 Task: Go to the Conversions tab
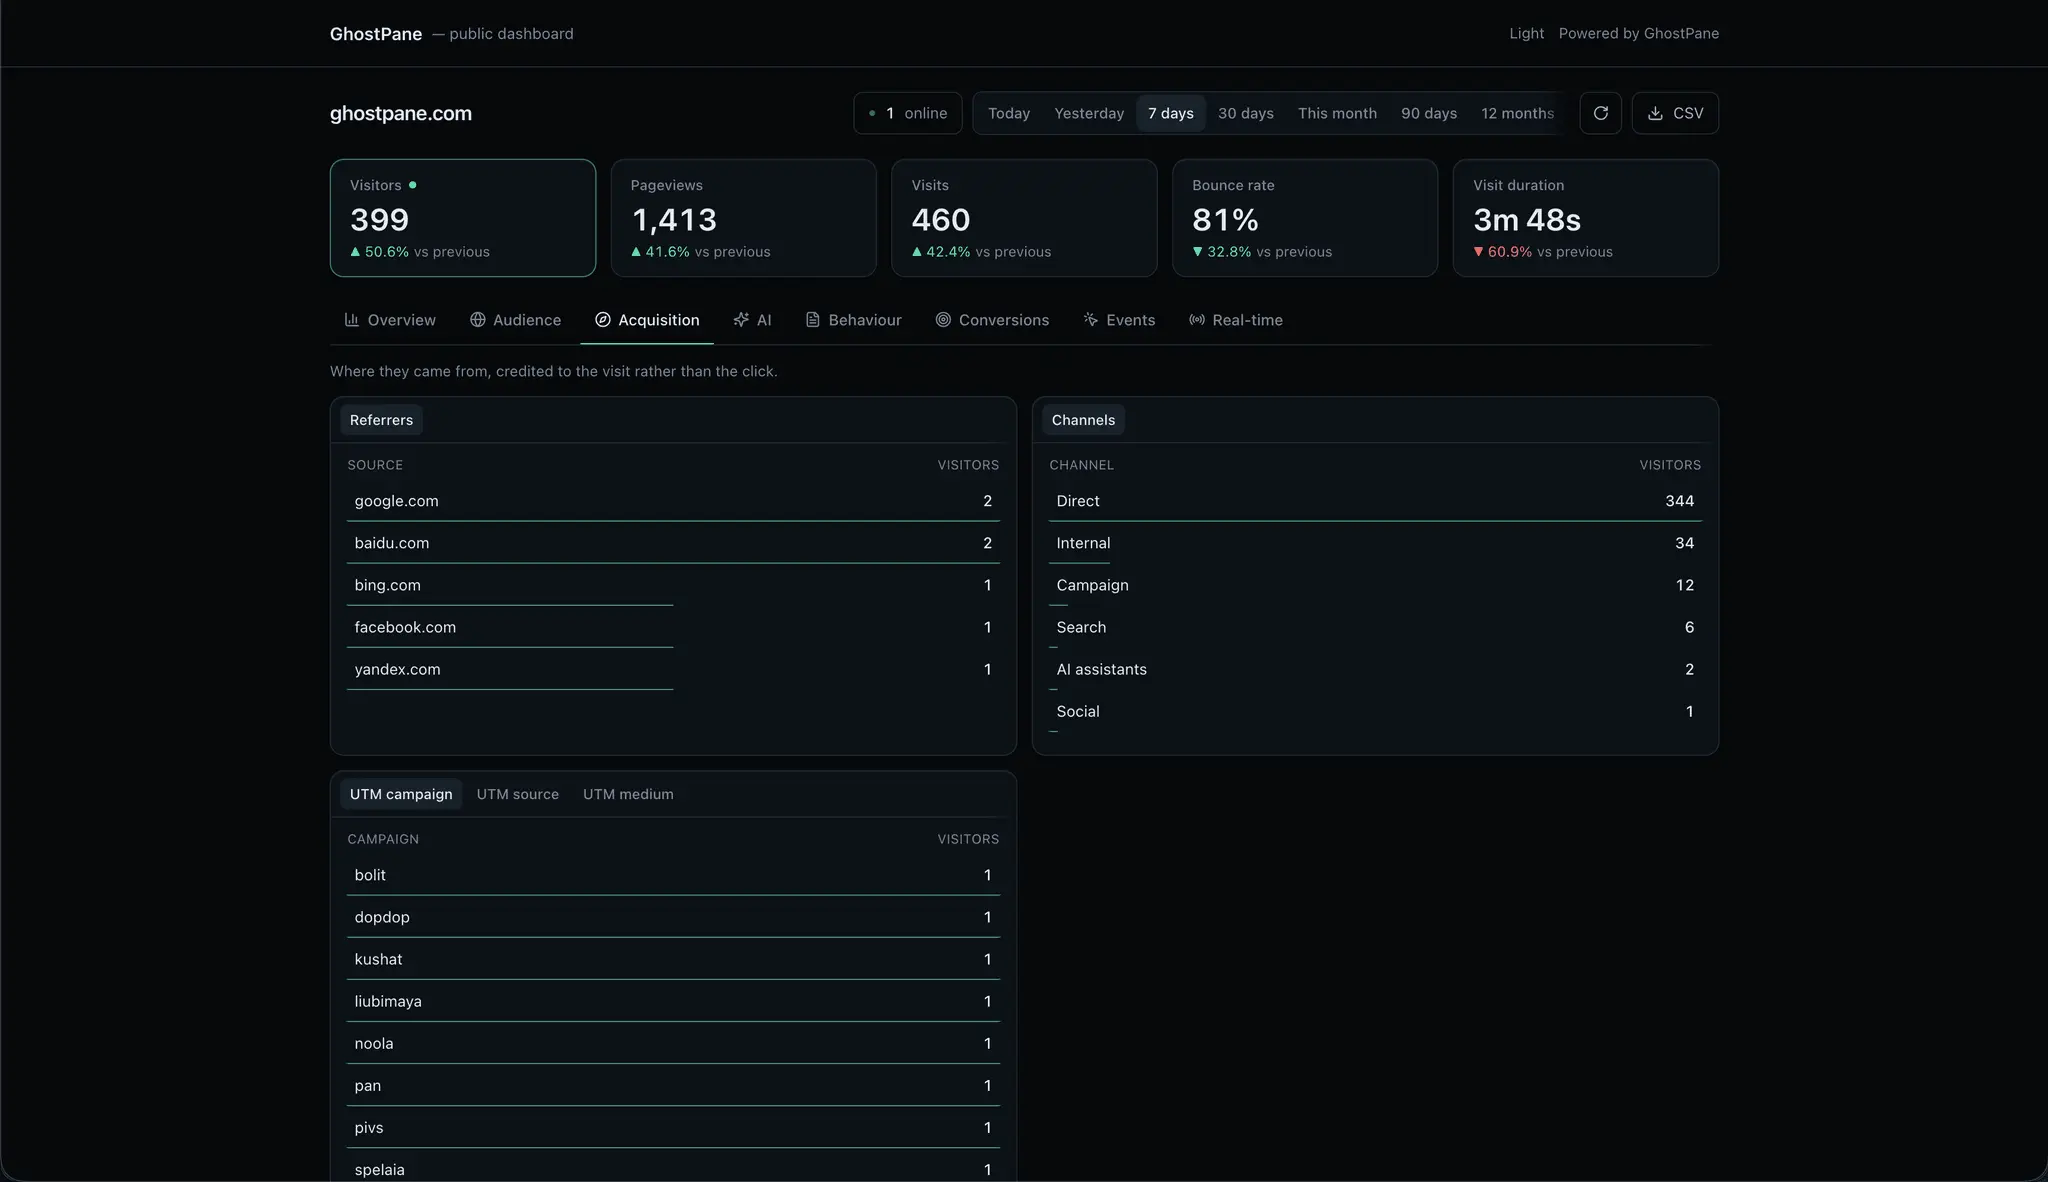point(992,320)
